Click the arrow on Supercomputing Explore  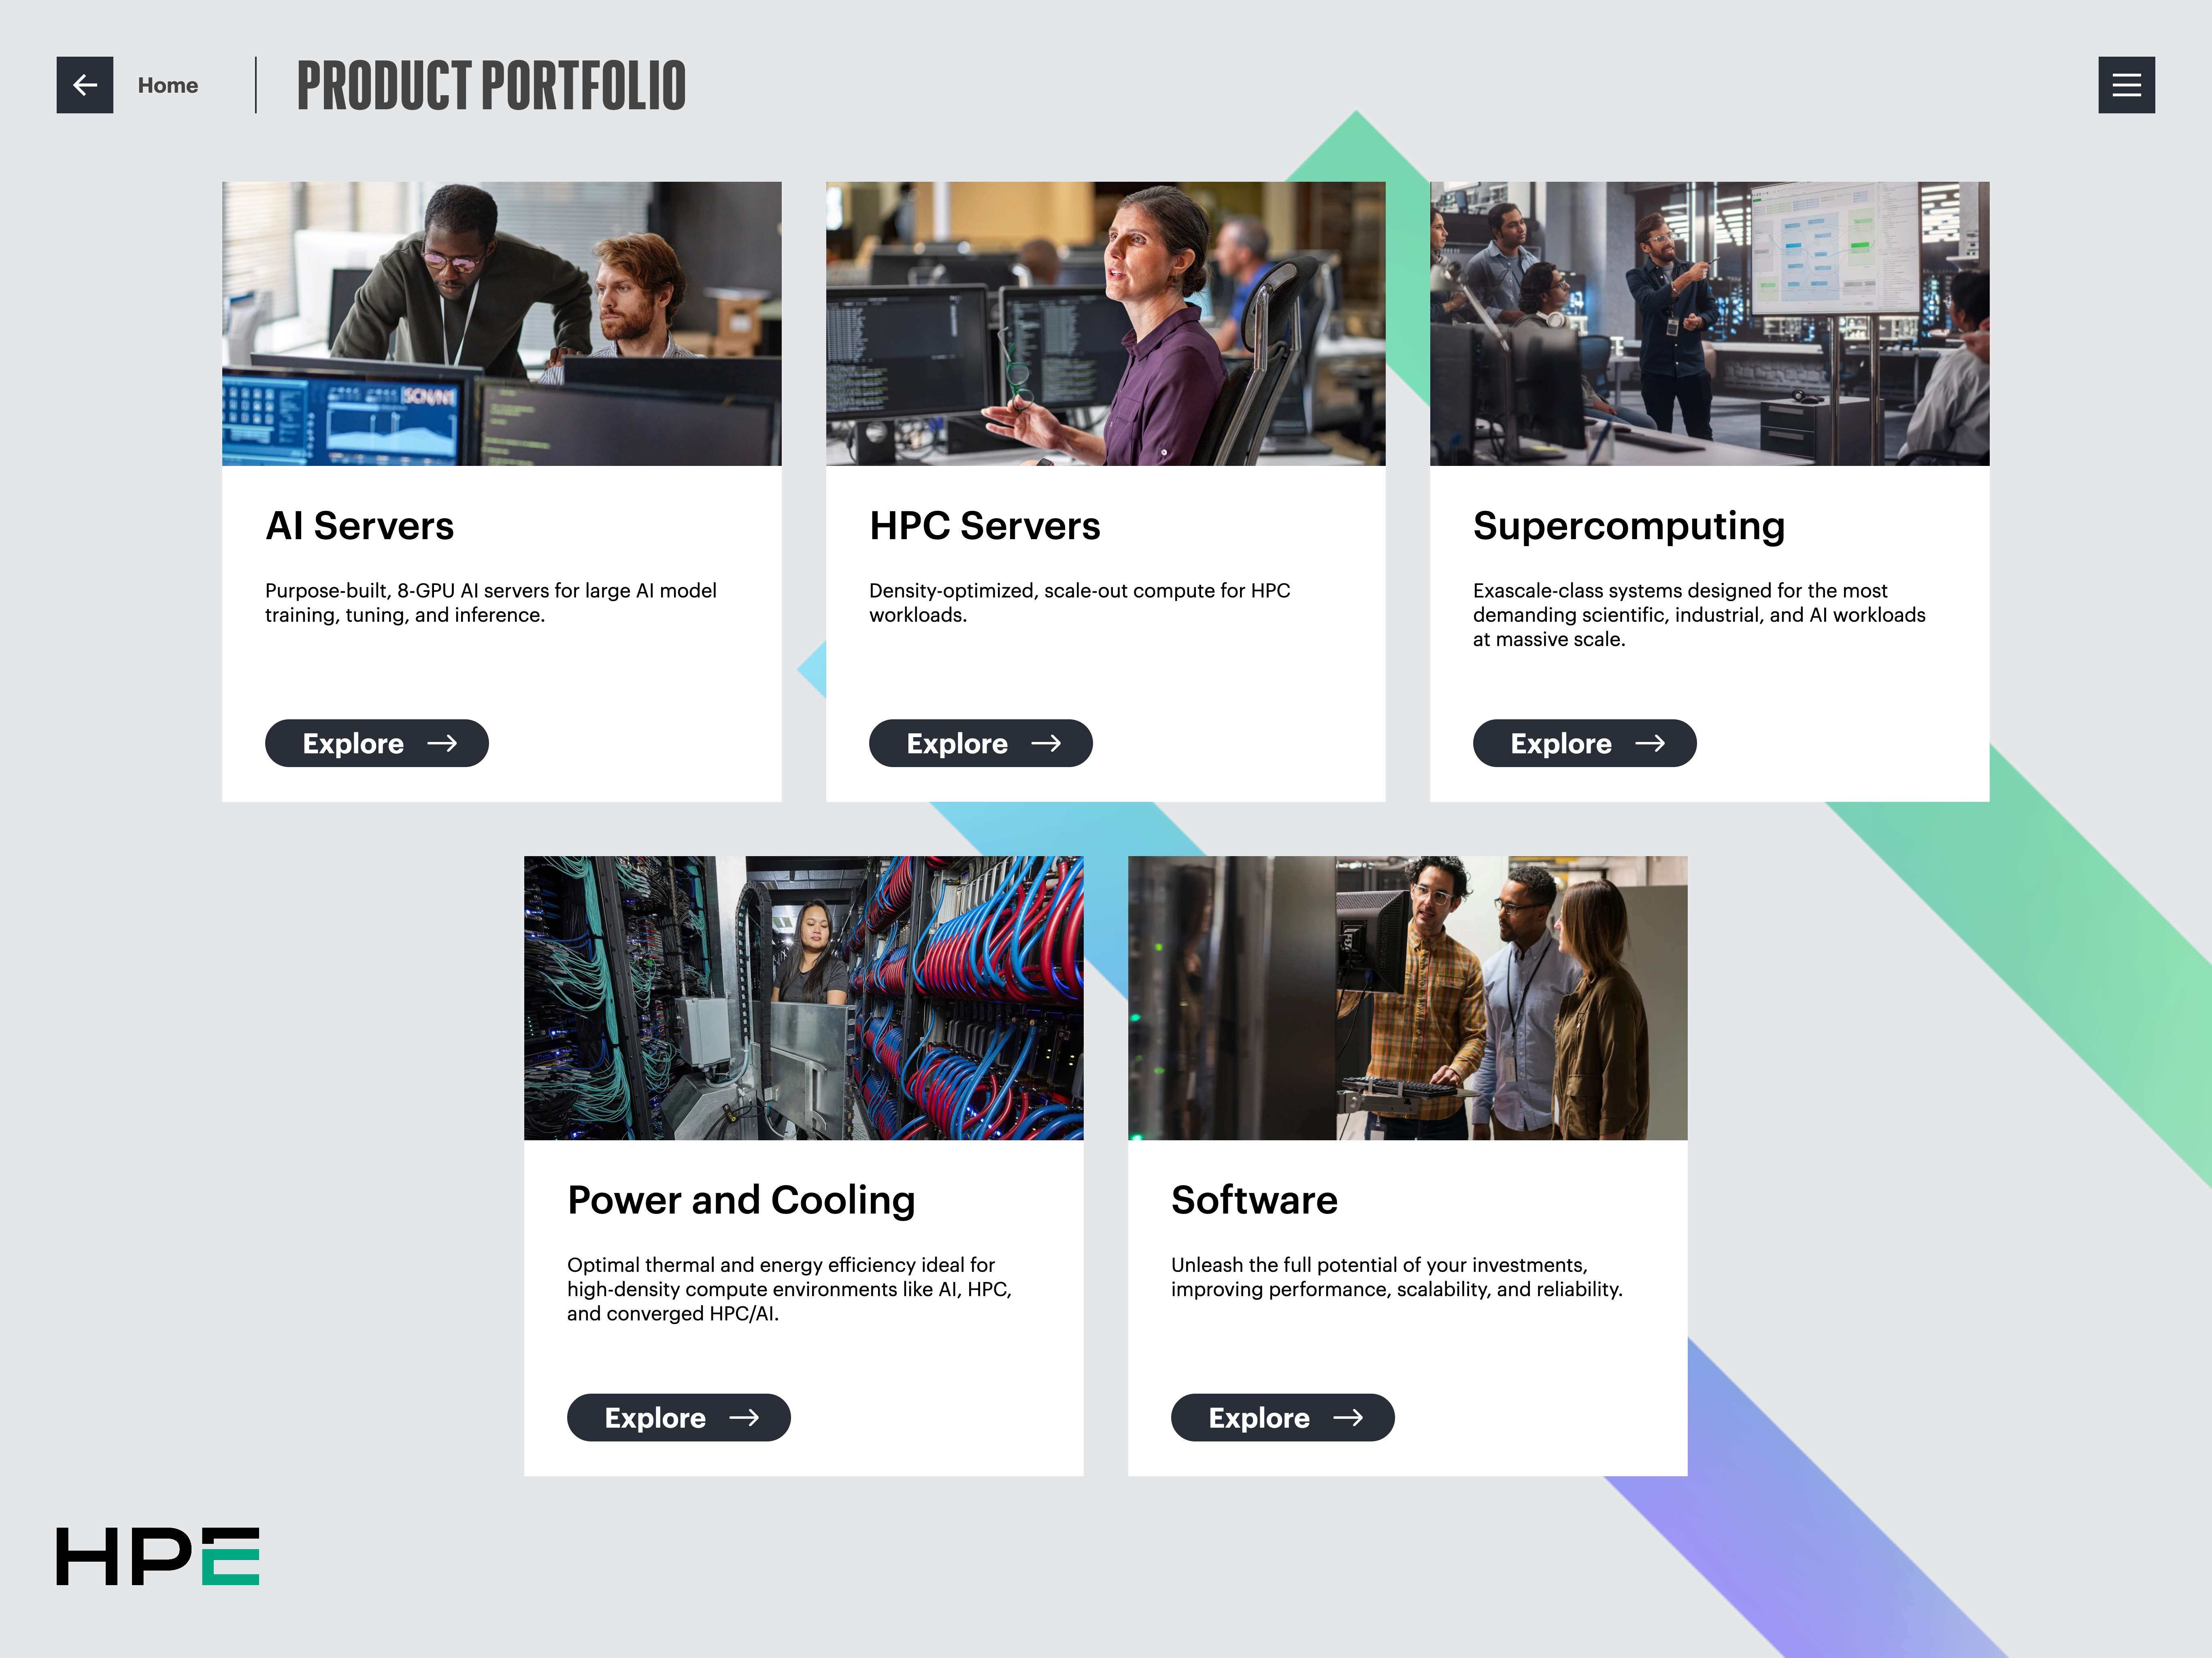click(1650, 743)
